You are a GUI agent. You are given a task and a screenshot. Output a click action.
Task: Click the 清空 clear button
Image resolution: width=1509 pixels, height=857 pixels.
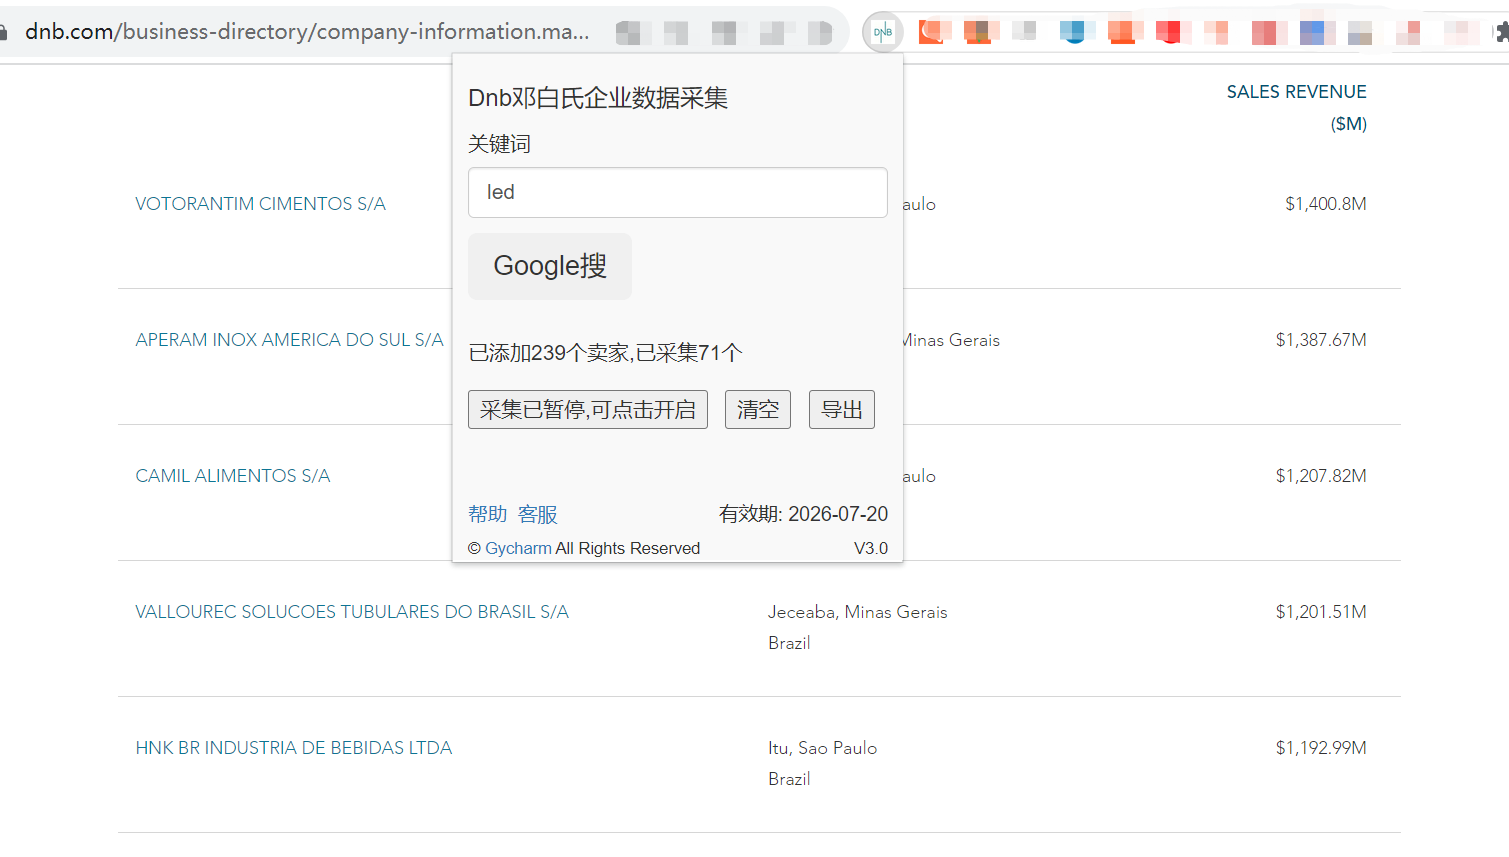(x=758, y=410)
